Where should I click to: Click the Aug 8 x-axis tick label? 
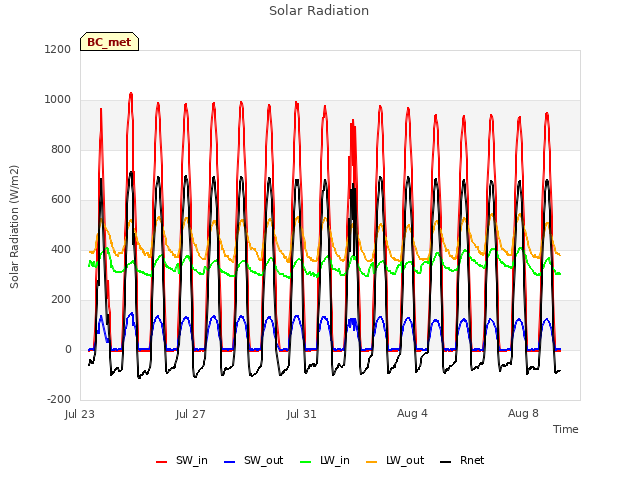click(x=524, y=413)
